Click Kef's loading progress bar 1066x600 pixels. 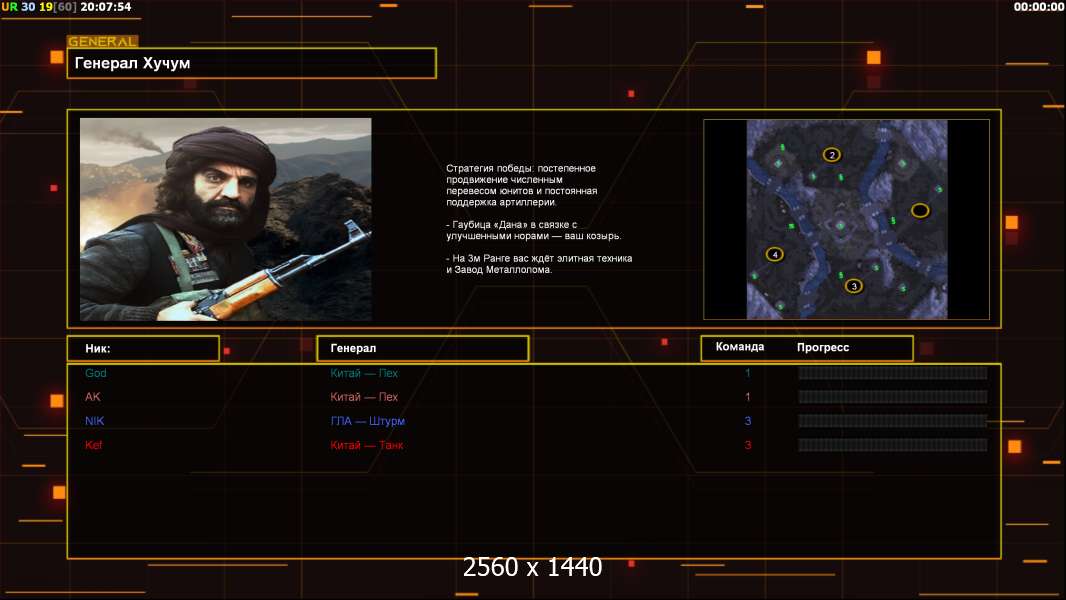tap(892, 445)
